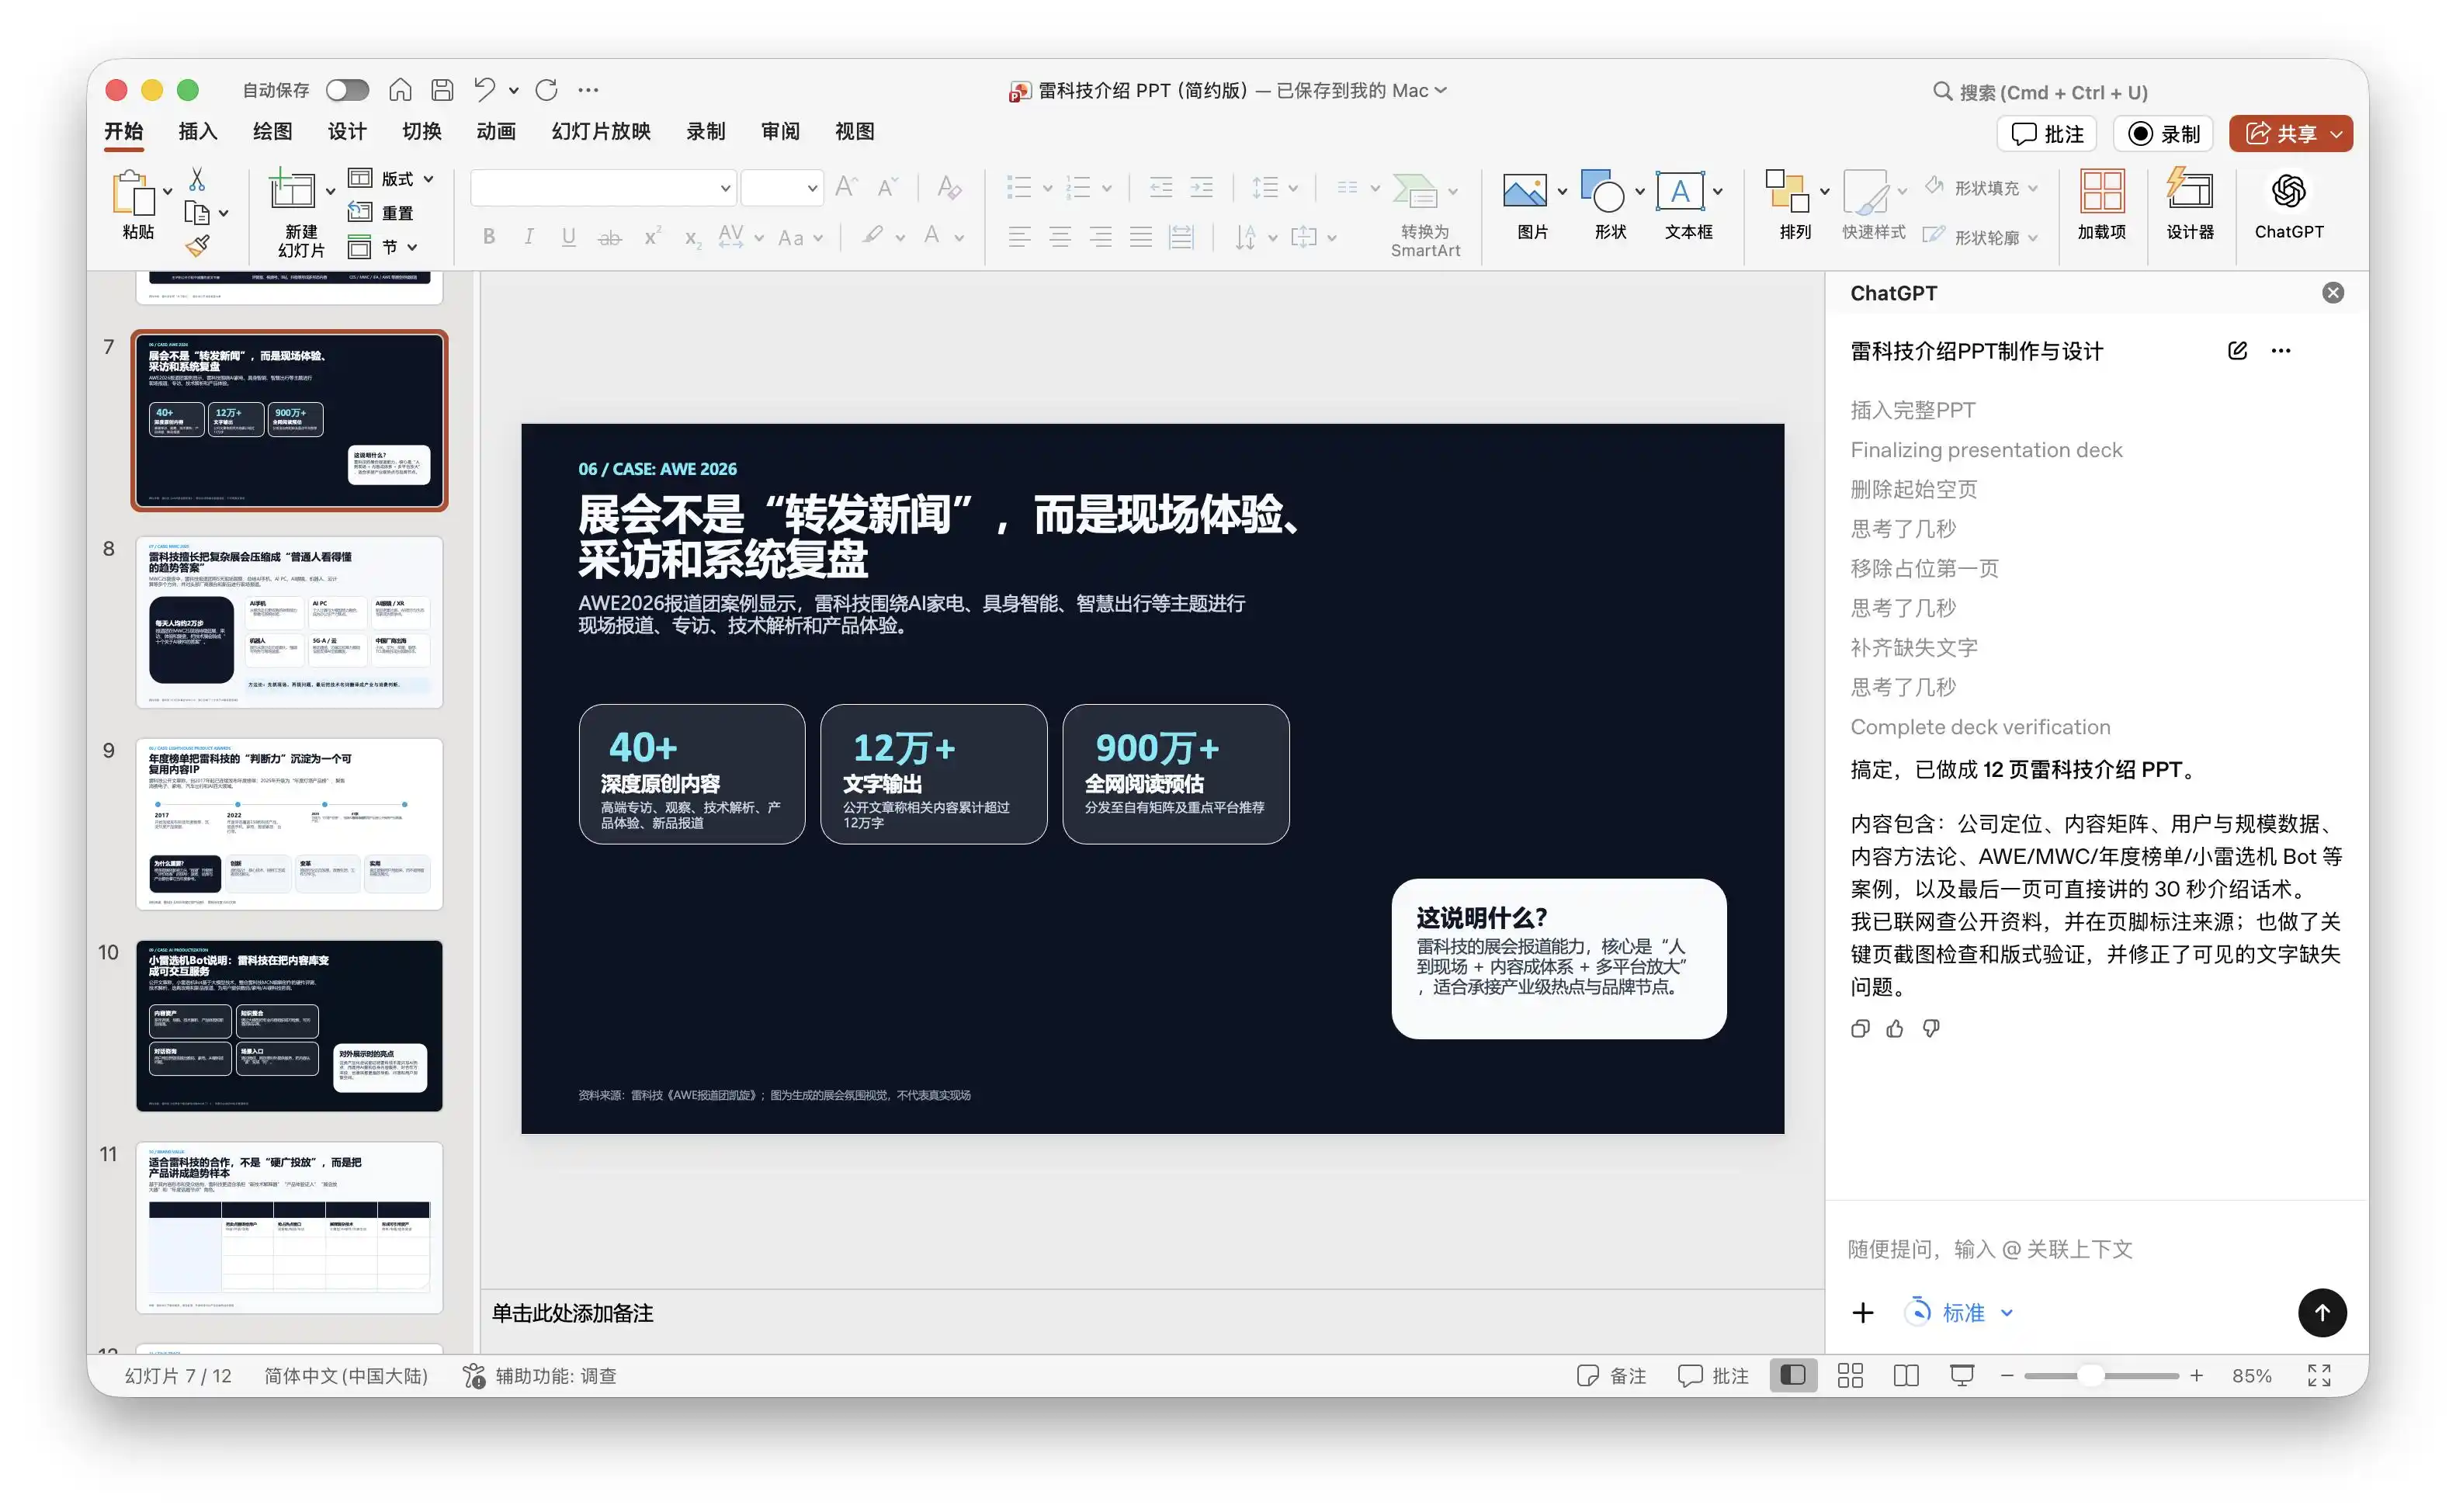Click the Record (录制) button top right
2456x1512 pixels.
[x=2163, y=134]
